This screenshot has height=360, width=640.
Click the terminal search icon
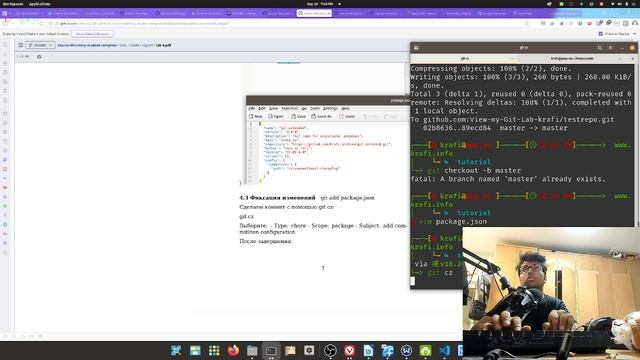pyautogui.click(x=600, y=48)
